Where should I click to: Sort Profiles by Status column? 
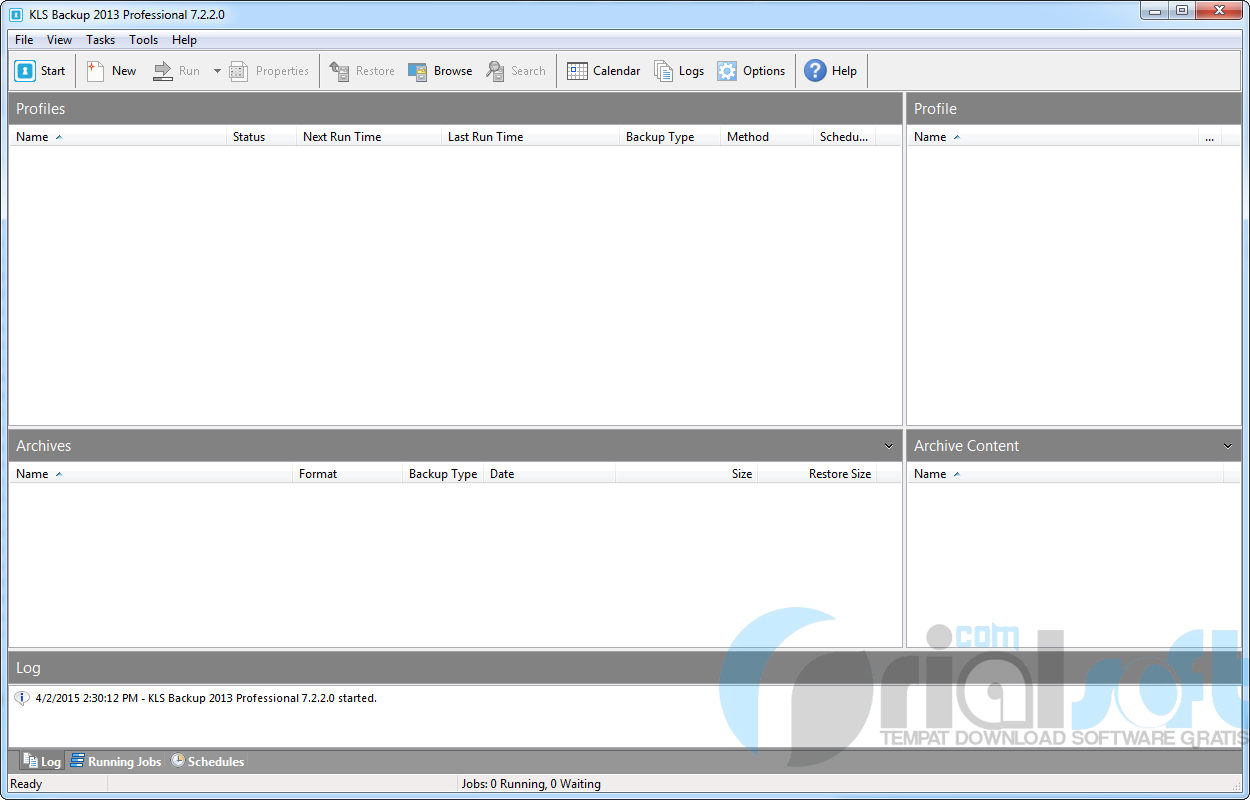pyautogui.click(x=262, y=137)
